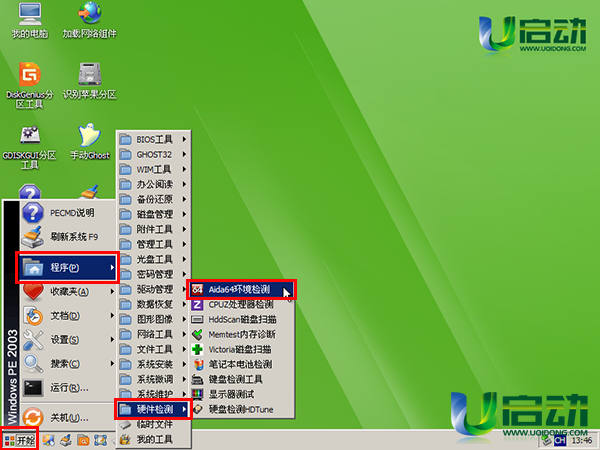This screenshot has width=600, height=450.
Task: Click first quick launch icon beside Start
Action: coord(49,440)
